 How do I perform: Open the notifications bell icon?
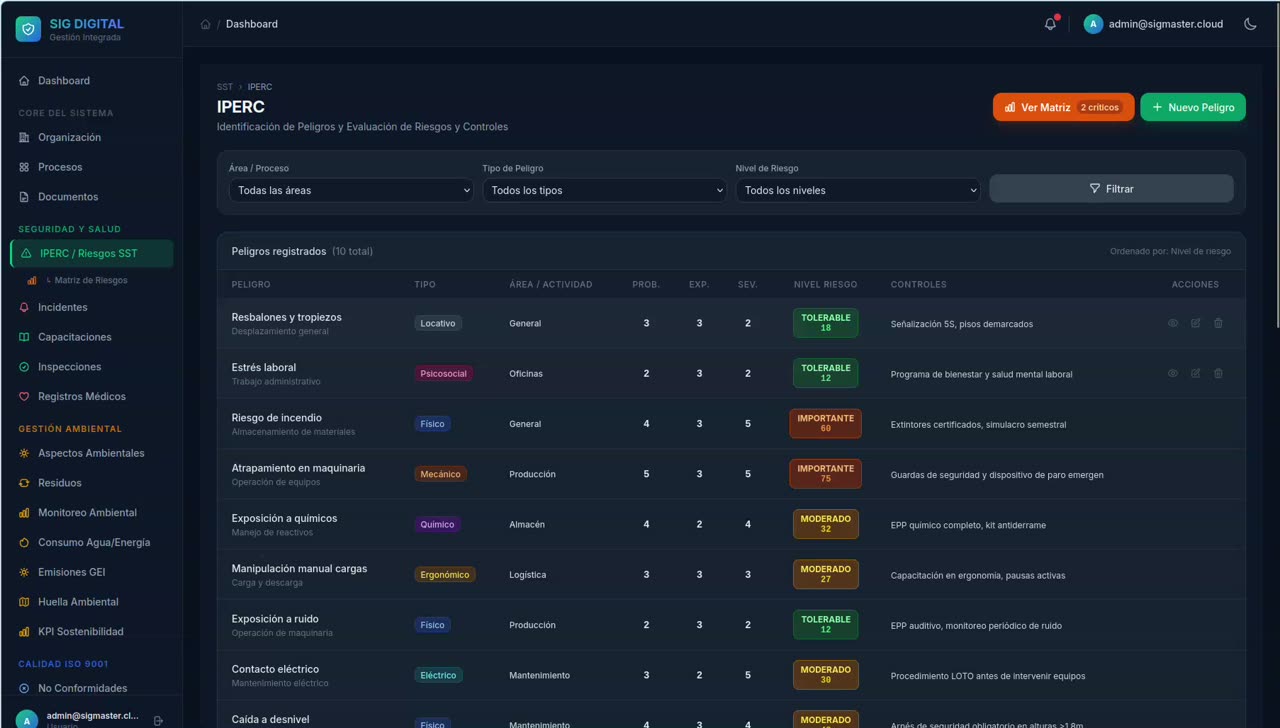(1050, 24)
